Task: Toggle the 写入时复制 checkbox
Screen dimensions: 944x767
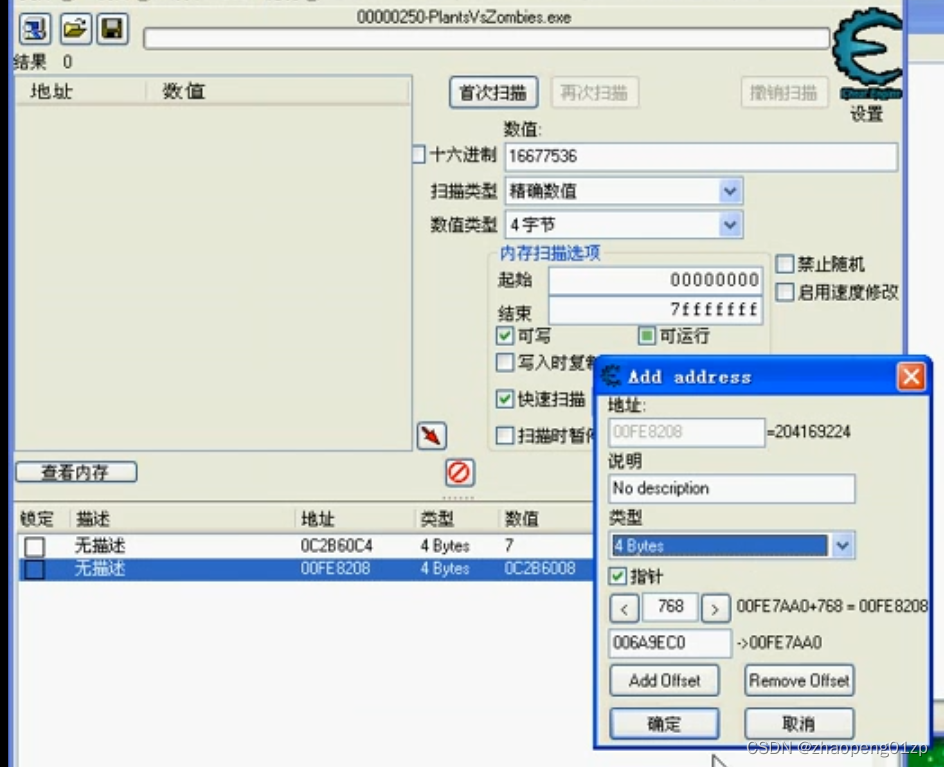Action: 505,362
